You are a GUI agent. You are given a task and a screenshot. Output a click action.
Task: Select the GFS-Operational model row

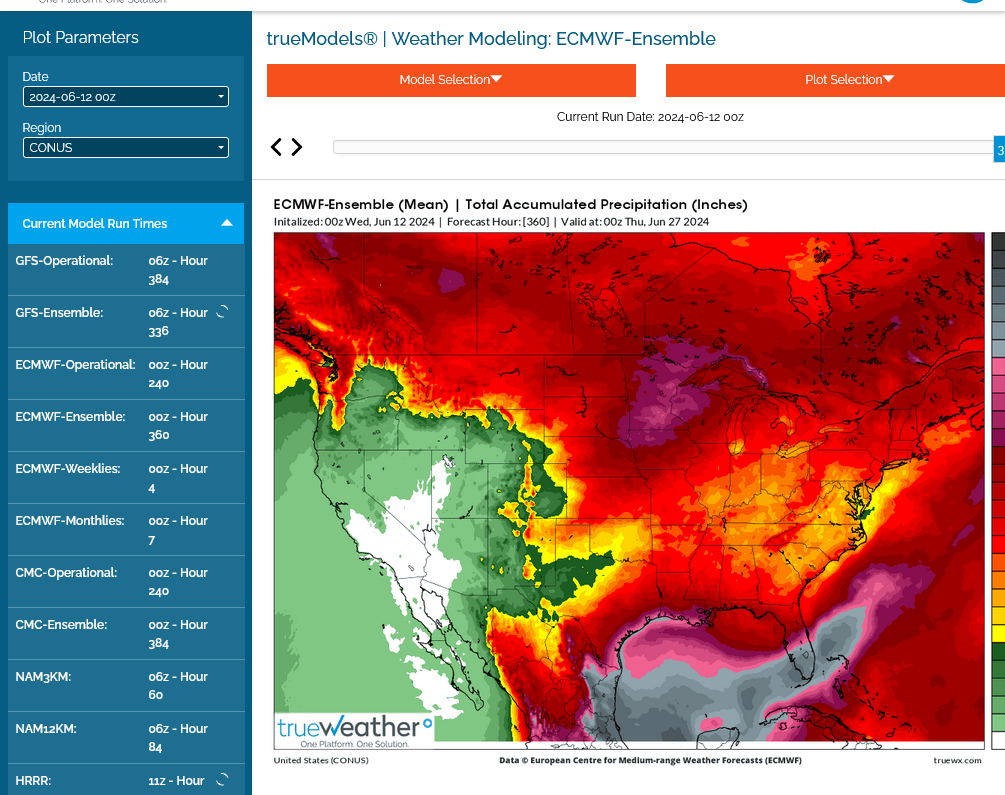click(x=126, y=270)
